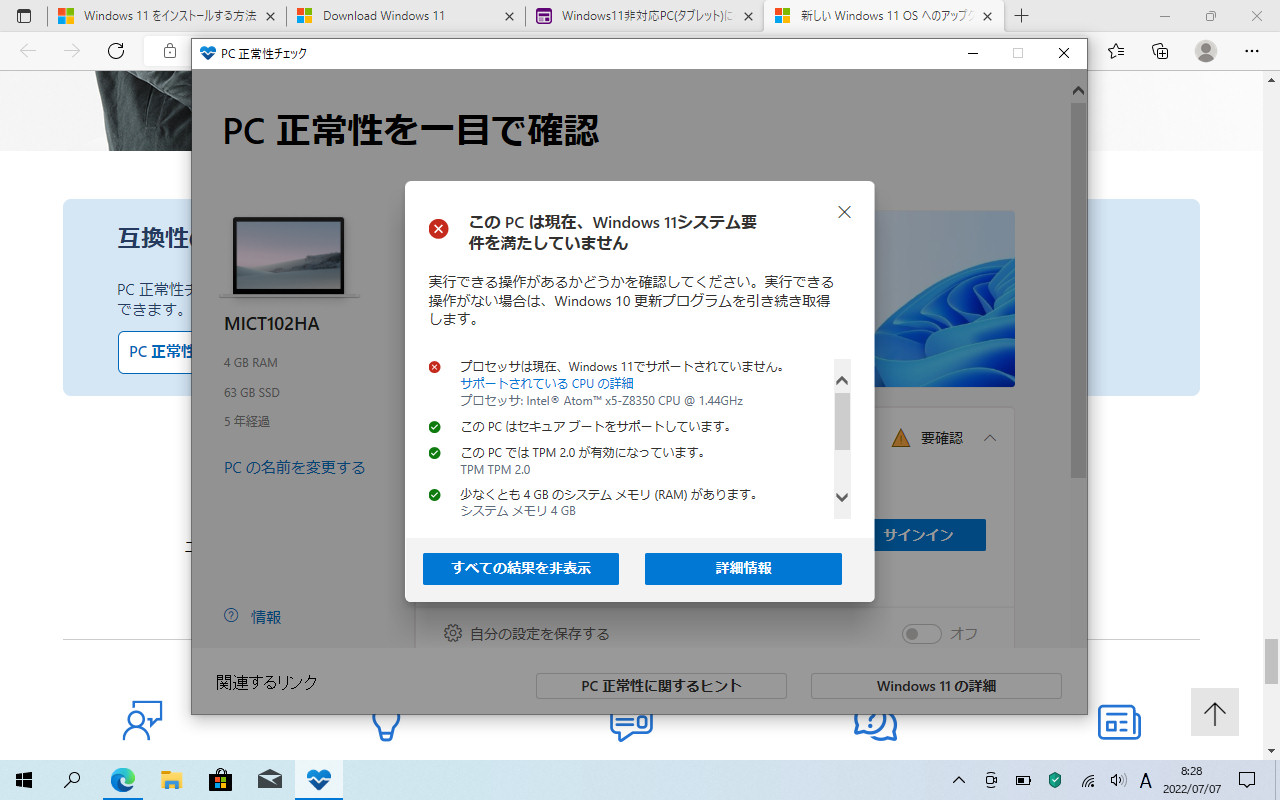This screenshot has height=800, width=1280.
Task: Open Microsoft Edge from taskbar
Action: tap(122, 780)
